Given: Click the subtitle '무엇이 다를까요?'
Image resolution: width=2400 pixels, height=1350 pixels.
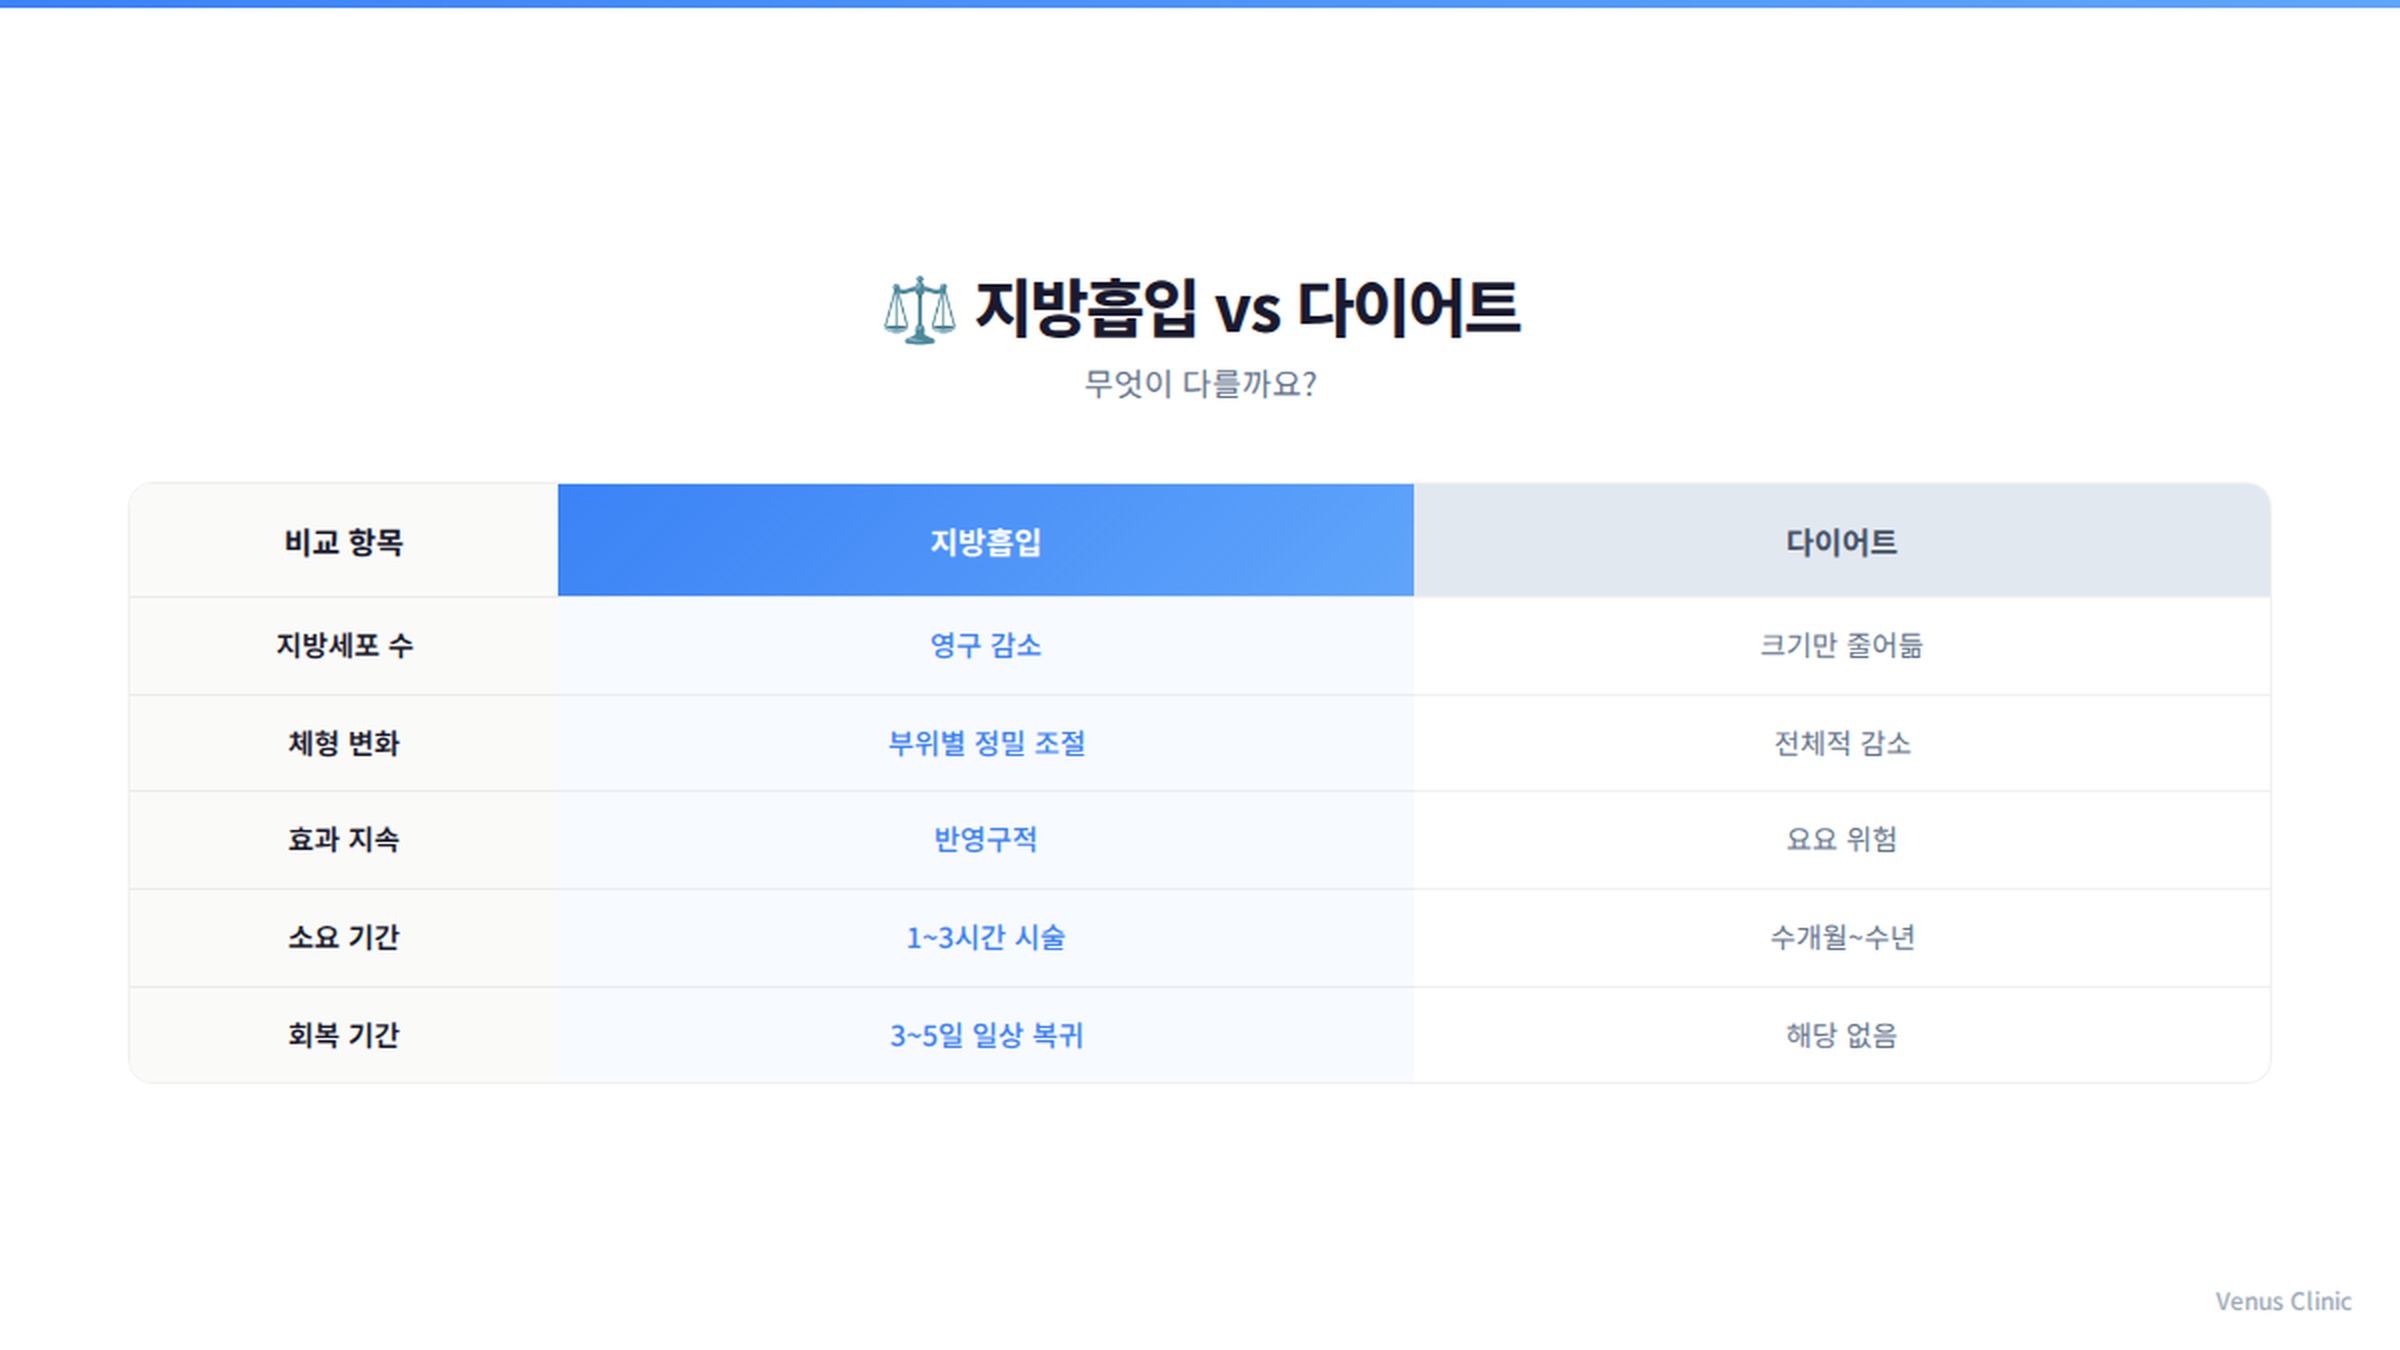Looking at the screenshot, I should point(1200,384).
